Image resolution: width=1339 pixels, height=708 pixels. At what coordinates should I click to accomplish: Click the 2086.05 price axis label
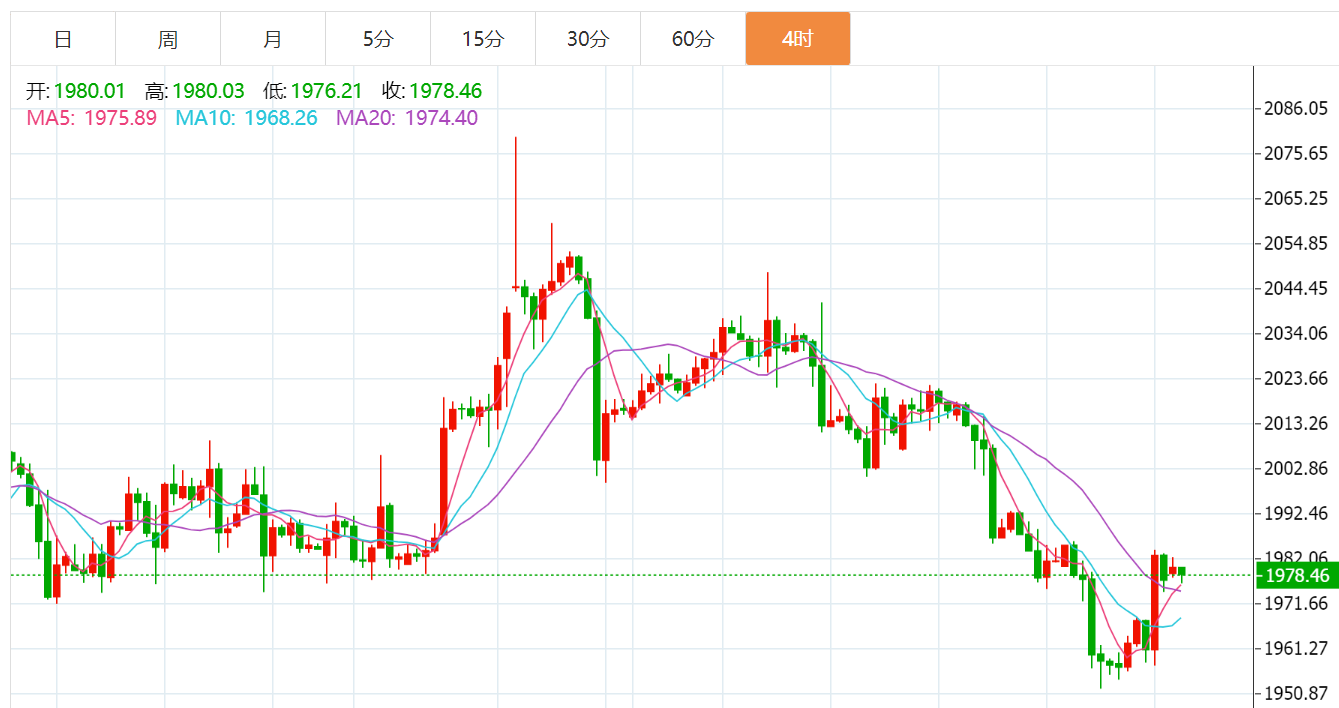point(1298,108)
